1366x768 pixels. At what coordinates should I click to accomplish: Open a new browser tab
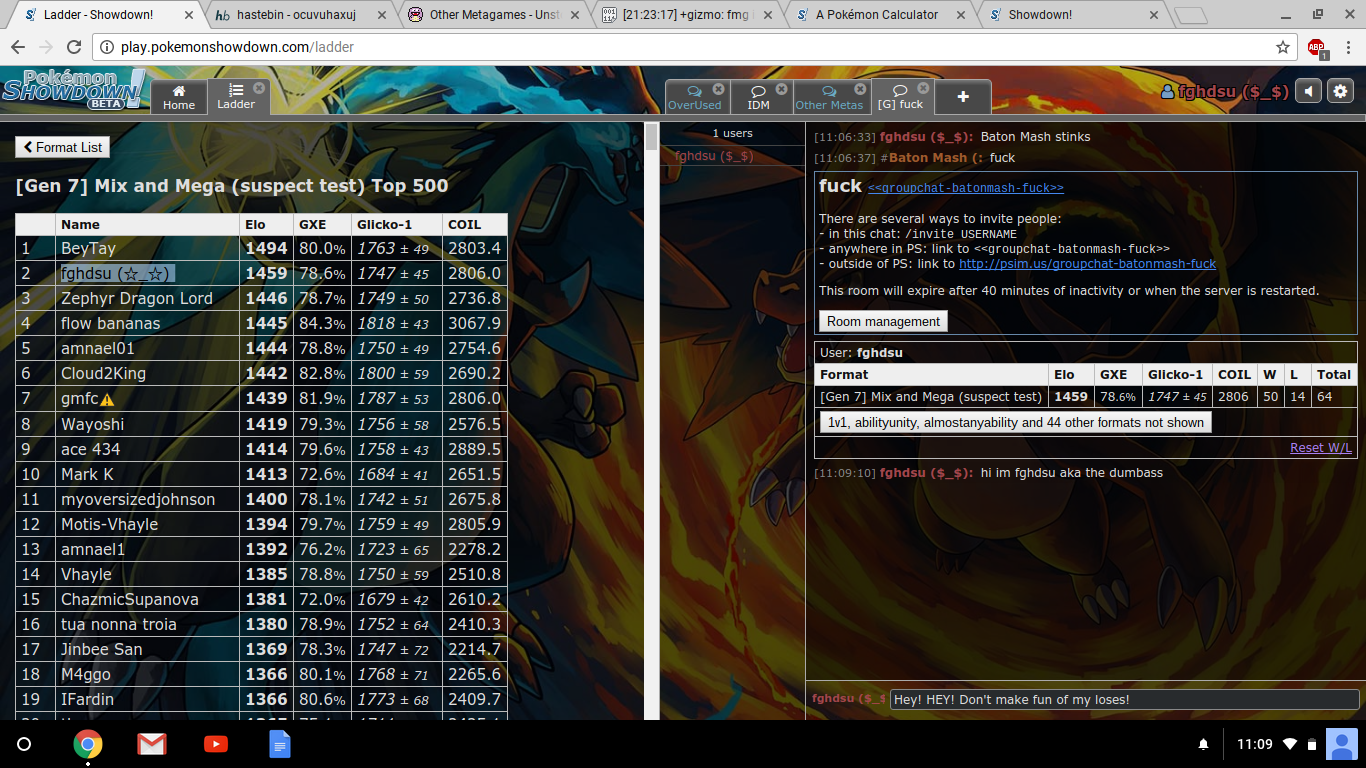(x=1190, y=16)
